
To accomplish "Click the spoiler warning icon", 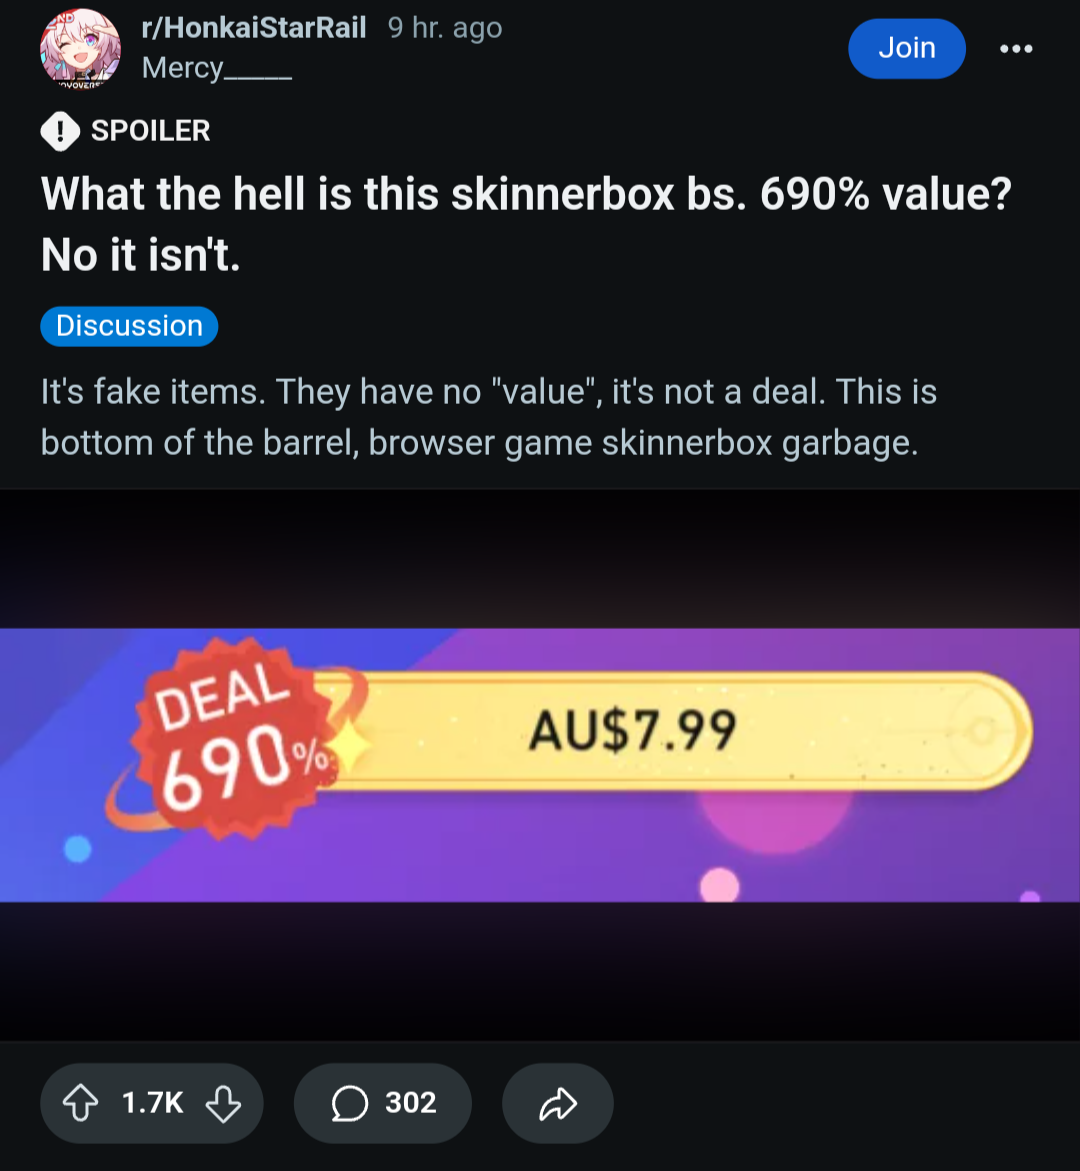I will (x=60, y=131).
